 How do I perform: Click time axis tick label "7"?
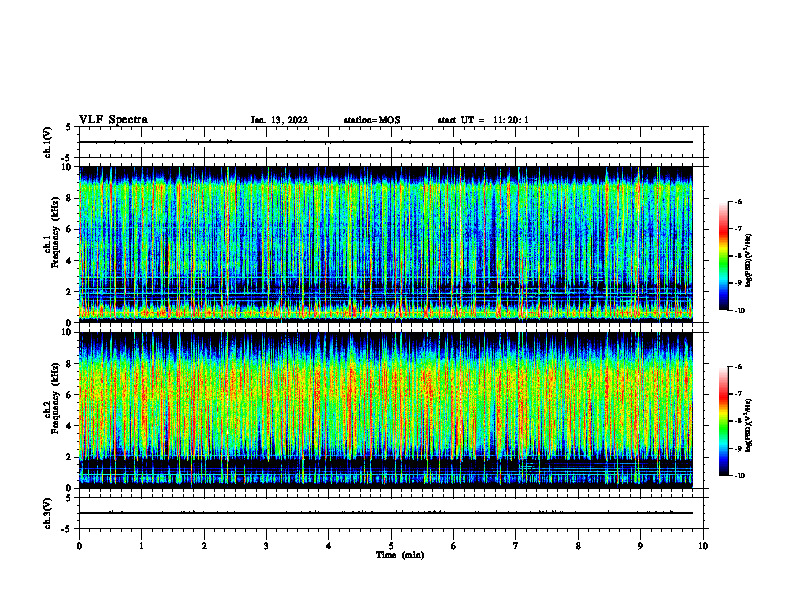[x=516, y=546]
